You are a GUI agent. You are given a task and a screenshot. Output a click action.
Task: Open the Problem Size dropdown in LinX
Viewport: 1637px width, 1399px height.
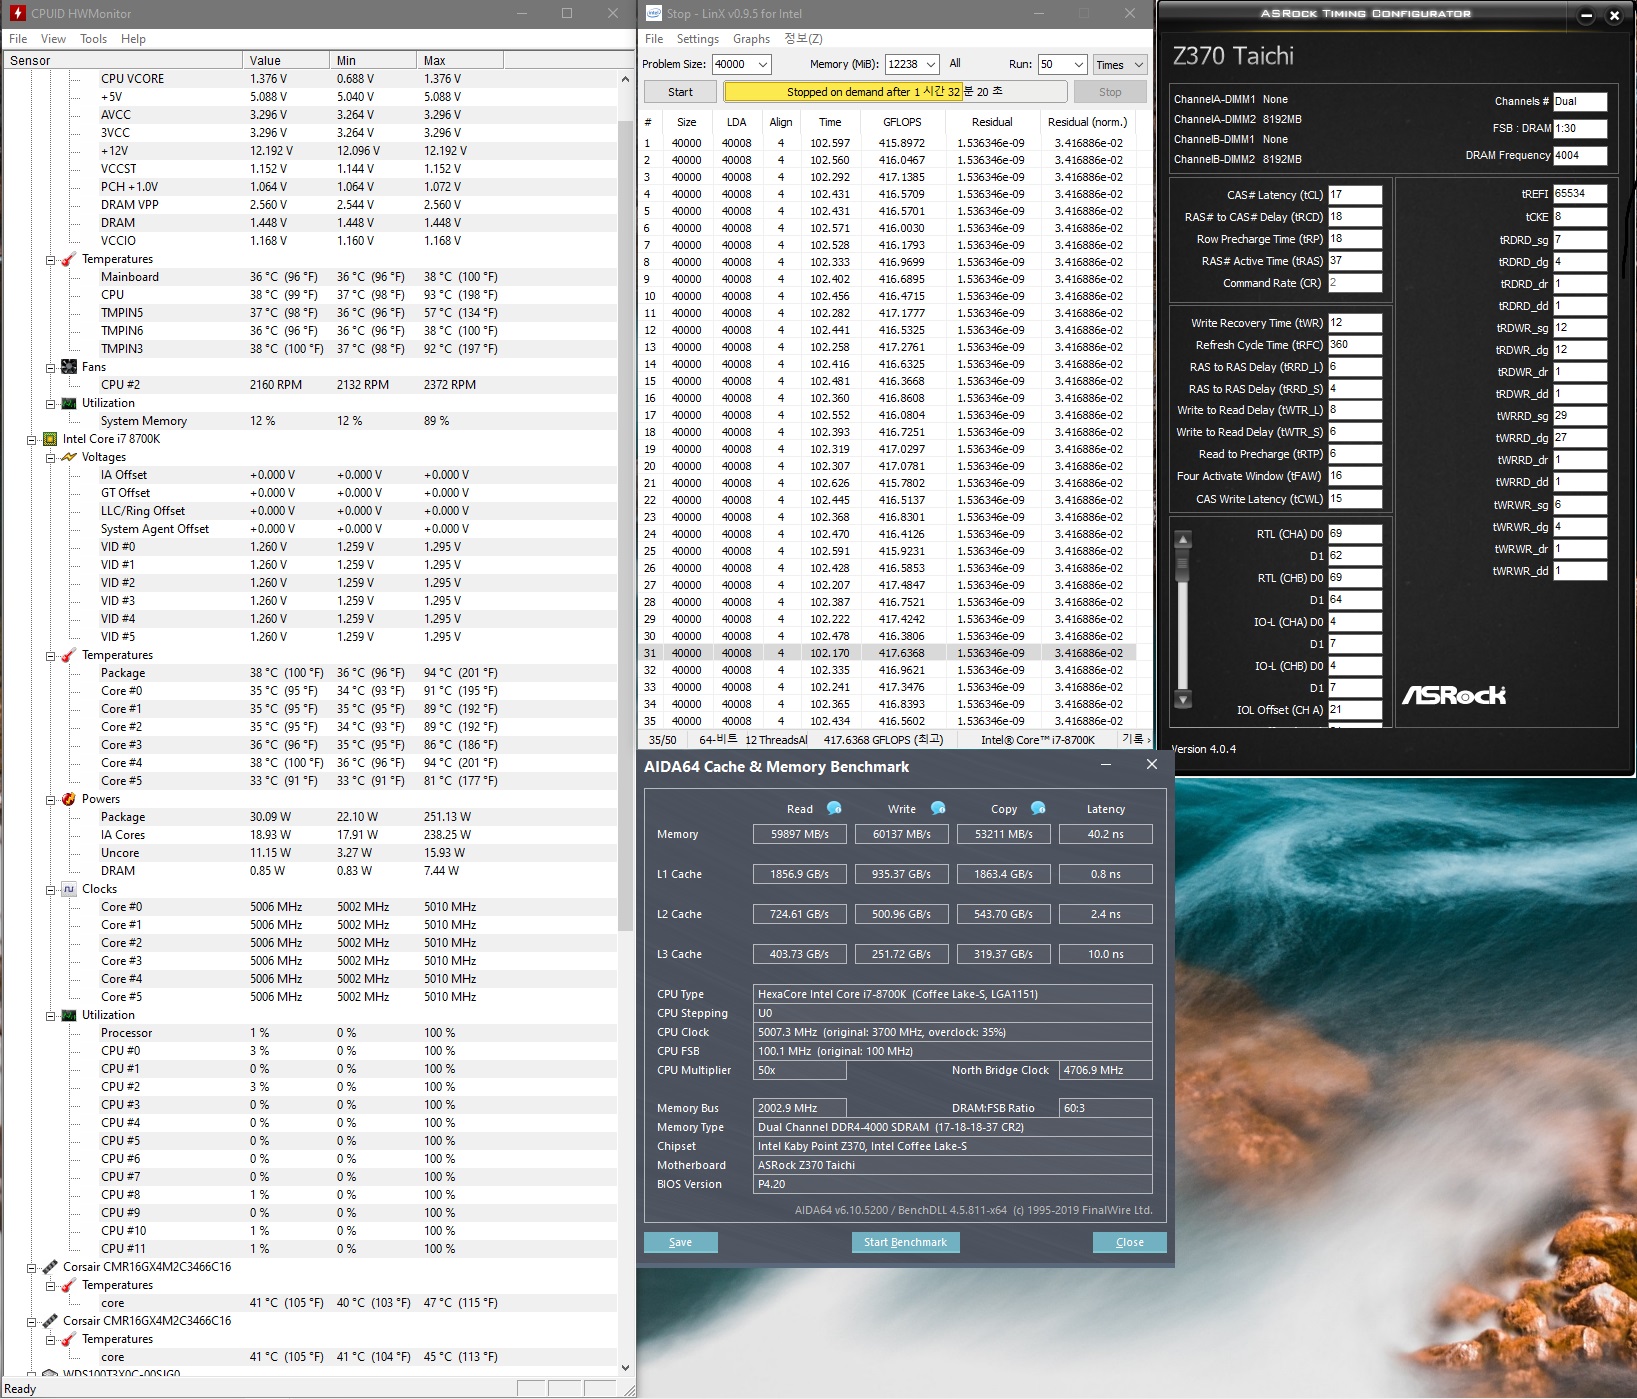coord(763,64)
